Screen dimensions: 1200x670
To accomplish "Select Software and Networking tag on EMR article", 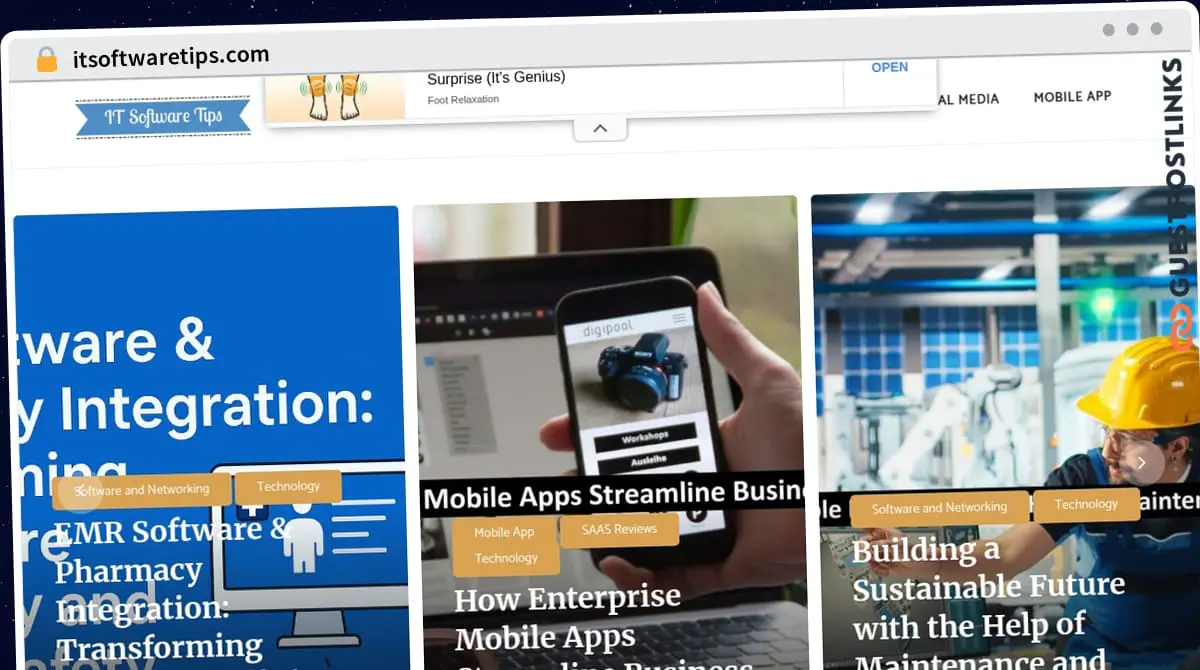I will tap(143, 489).
